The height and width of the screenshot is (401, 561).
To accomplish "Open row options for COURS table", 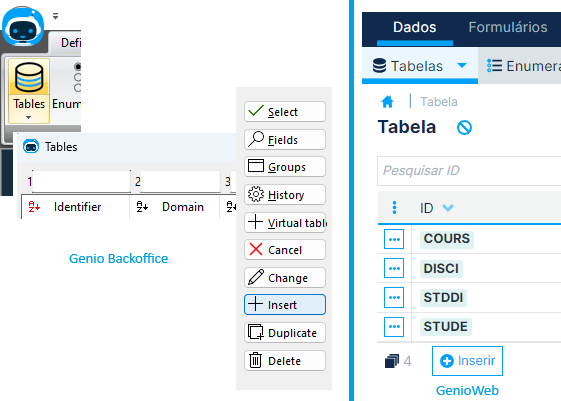I will point(394,239).
